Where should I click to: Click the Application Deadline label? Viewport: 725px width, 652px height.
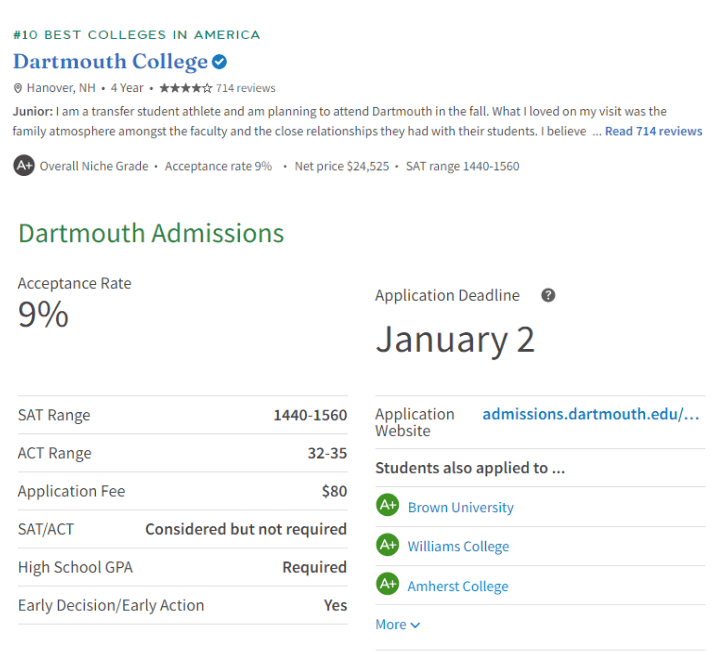pyautogui.click(x=448, y=295)
